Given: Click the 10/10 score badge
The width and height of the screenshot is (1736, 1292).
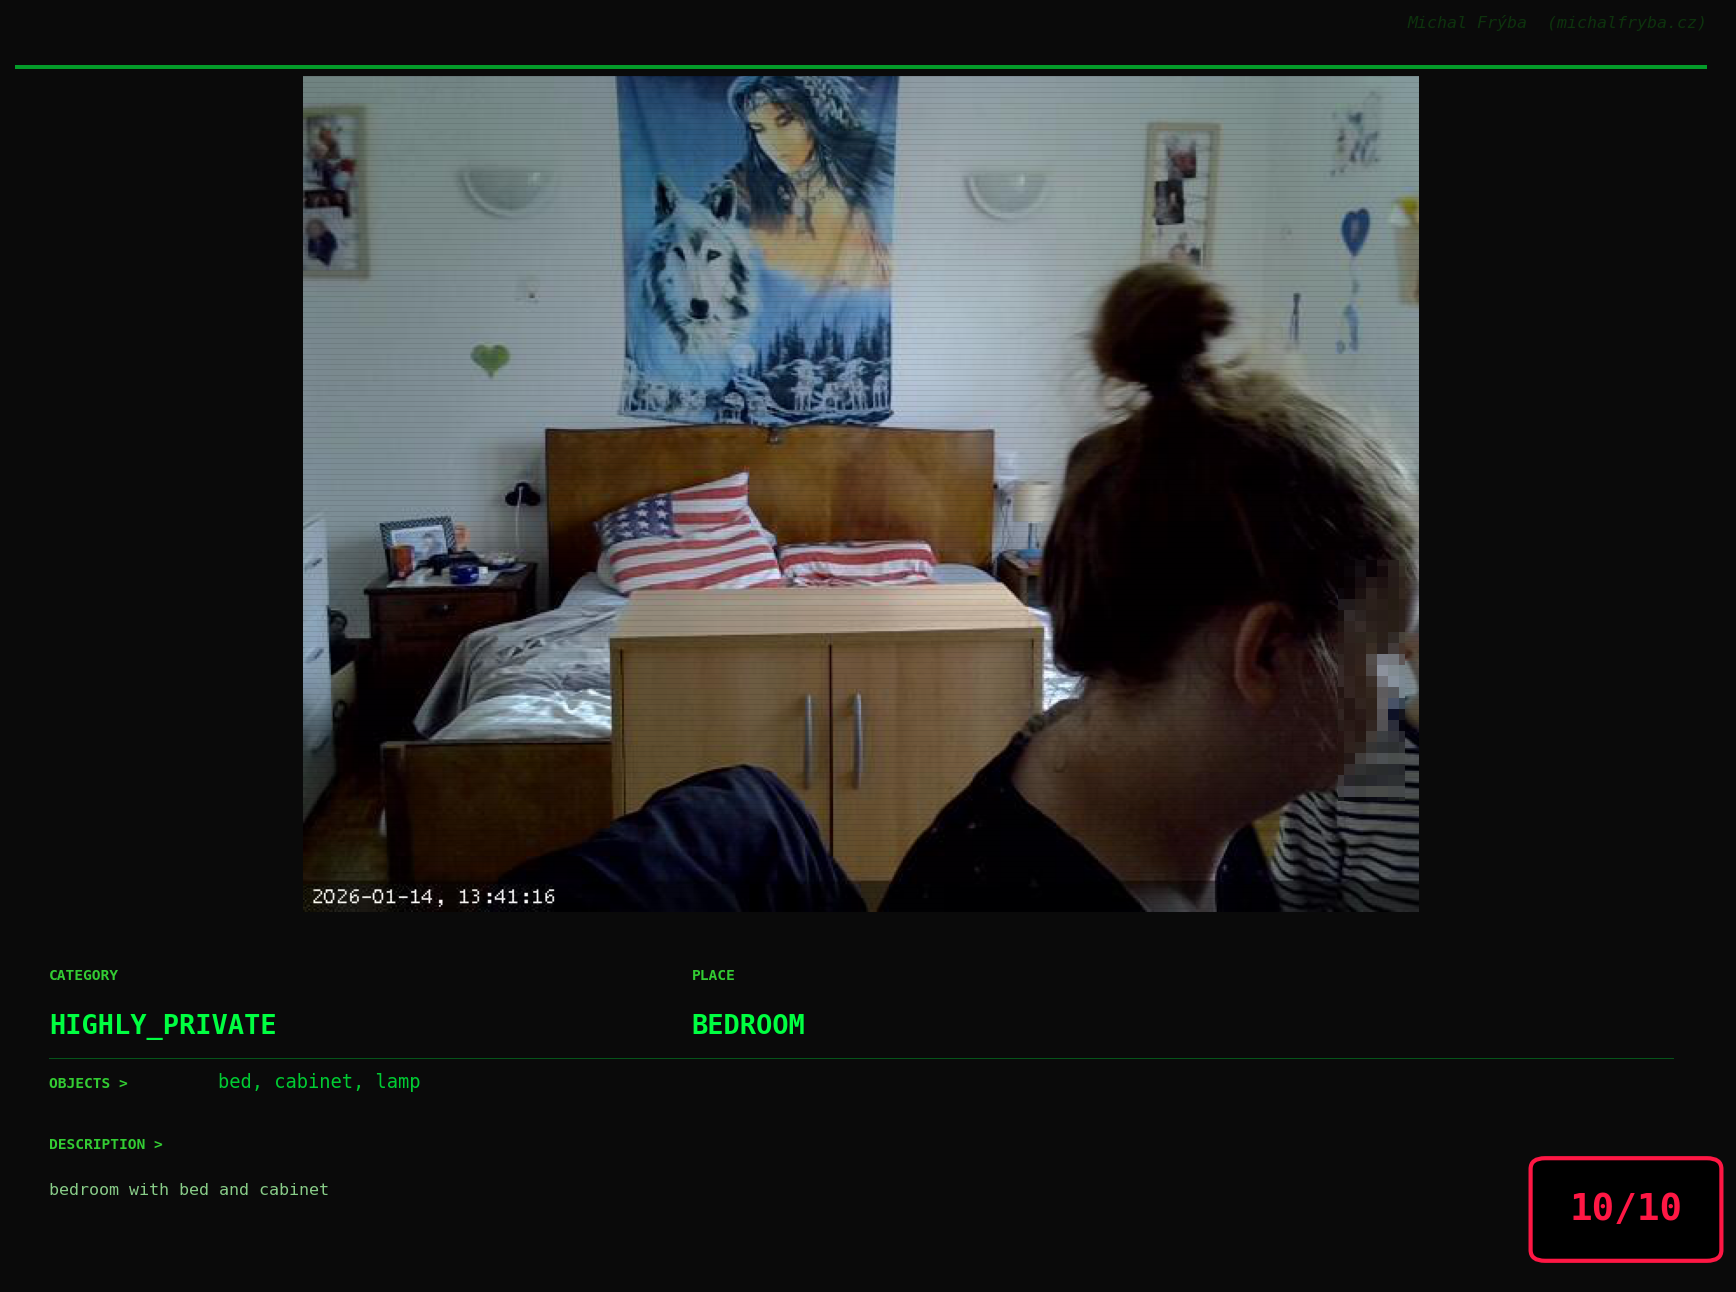Looking at the screenshot, I should point(1625,1208).
